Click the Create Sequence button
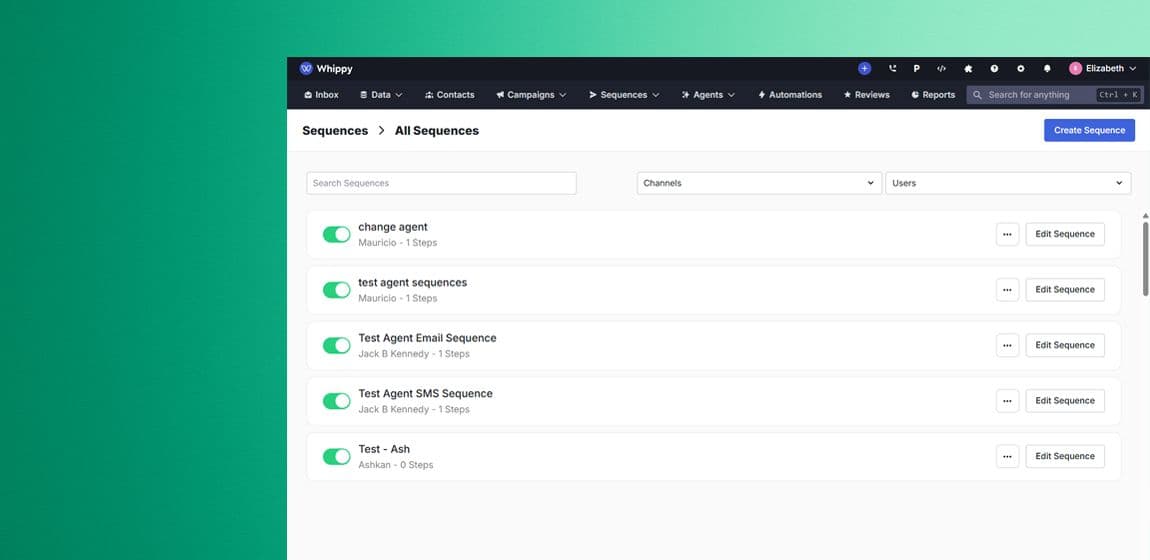Screen dimensions: 1150x560 [x=1089, y=130]
